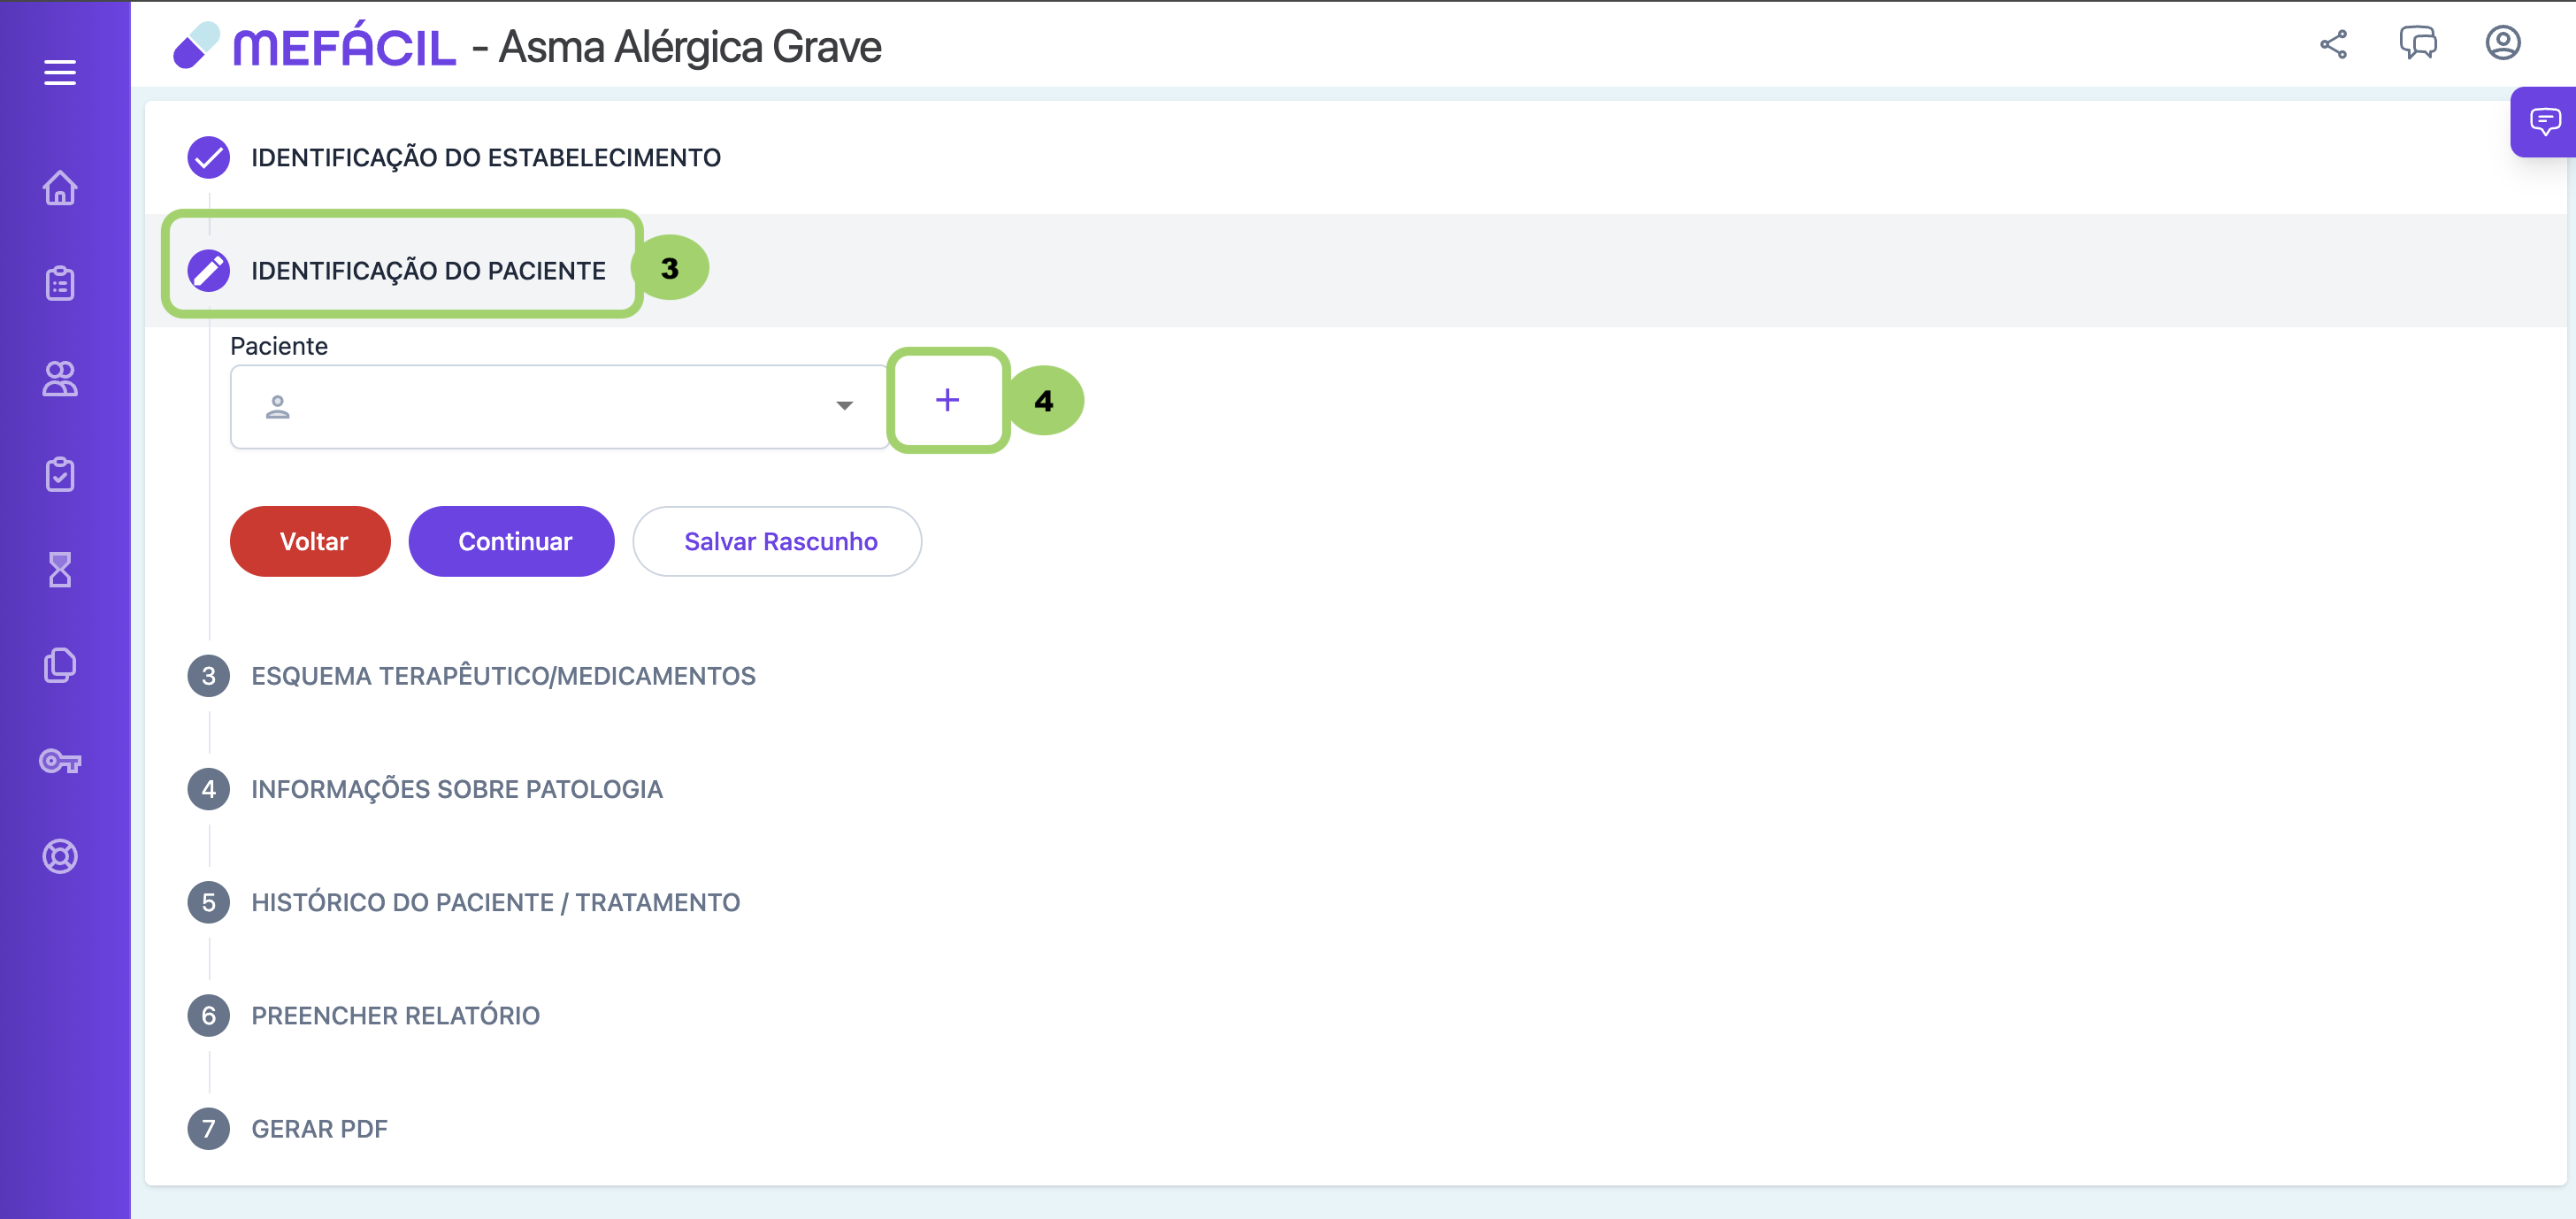This screenshot has height=1219, width=2576.
Task: Go to home via sidebar house icon
Action: pos(60,188)
